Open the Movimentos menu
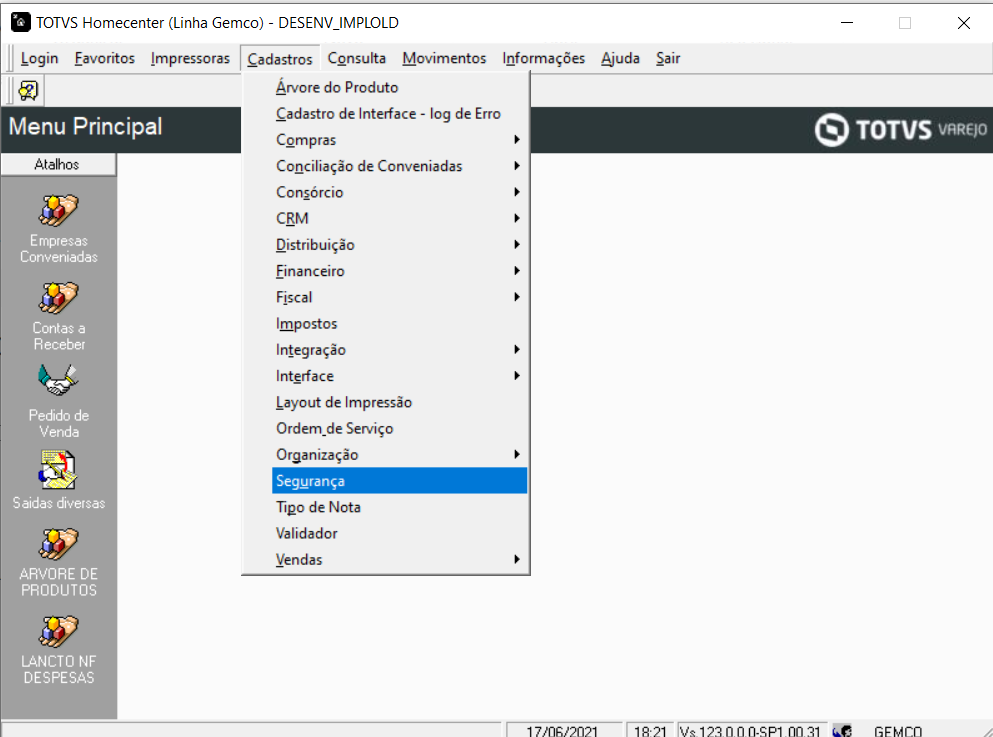This screenshot has height=737, width=993. click(444, 58)
